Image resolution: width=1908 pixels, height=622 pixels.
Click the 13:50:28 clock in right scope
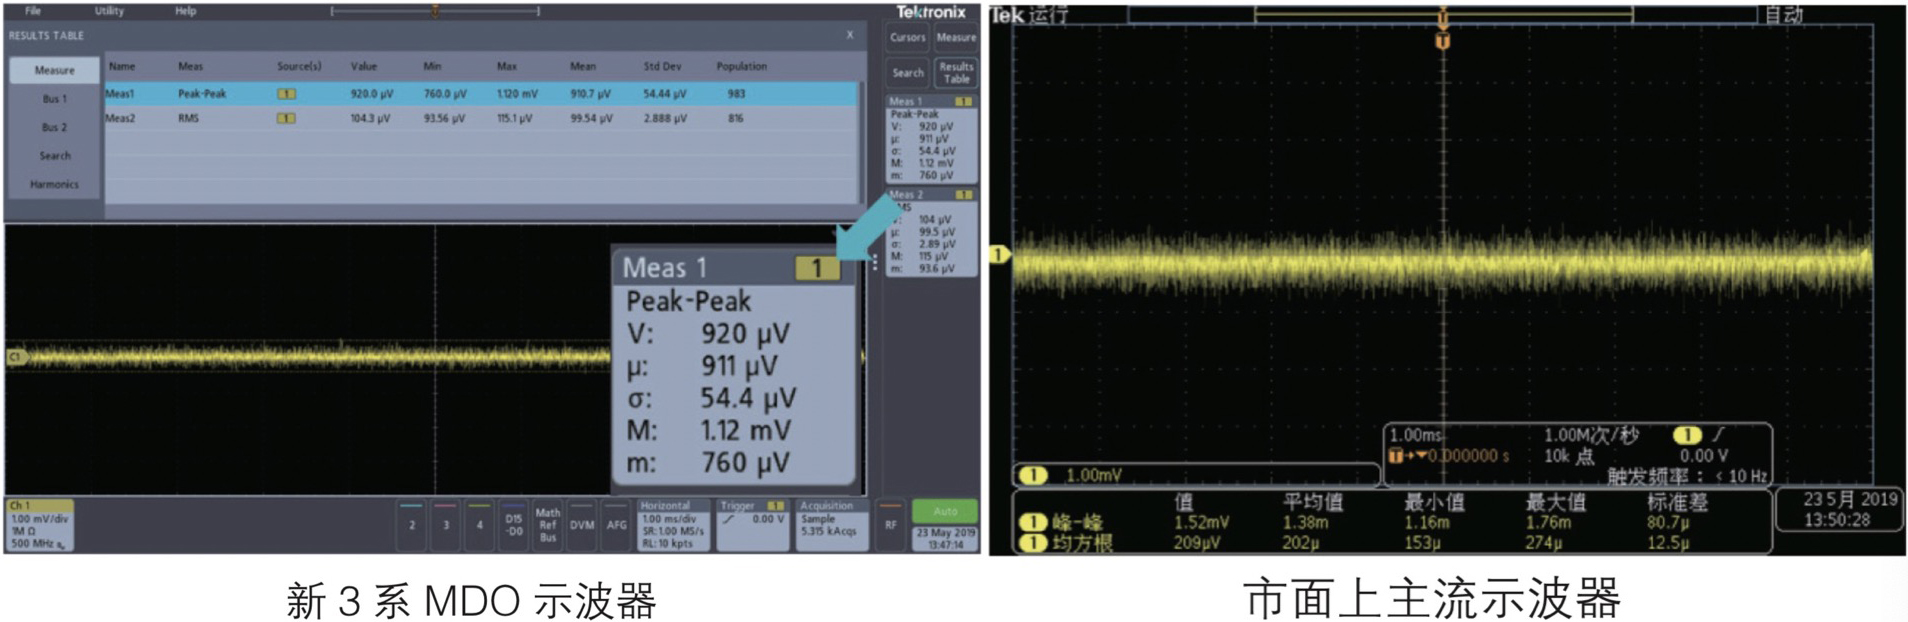1837,520
